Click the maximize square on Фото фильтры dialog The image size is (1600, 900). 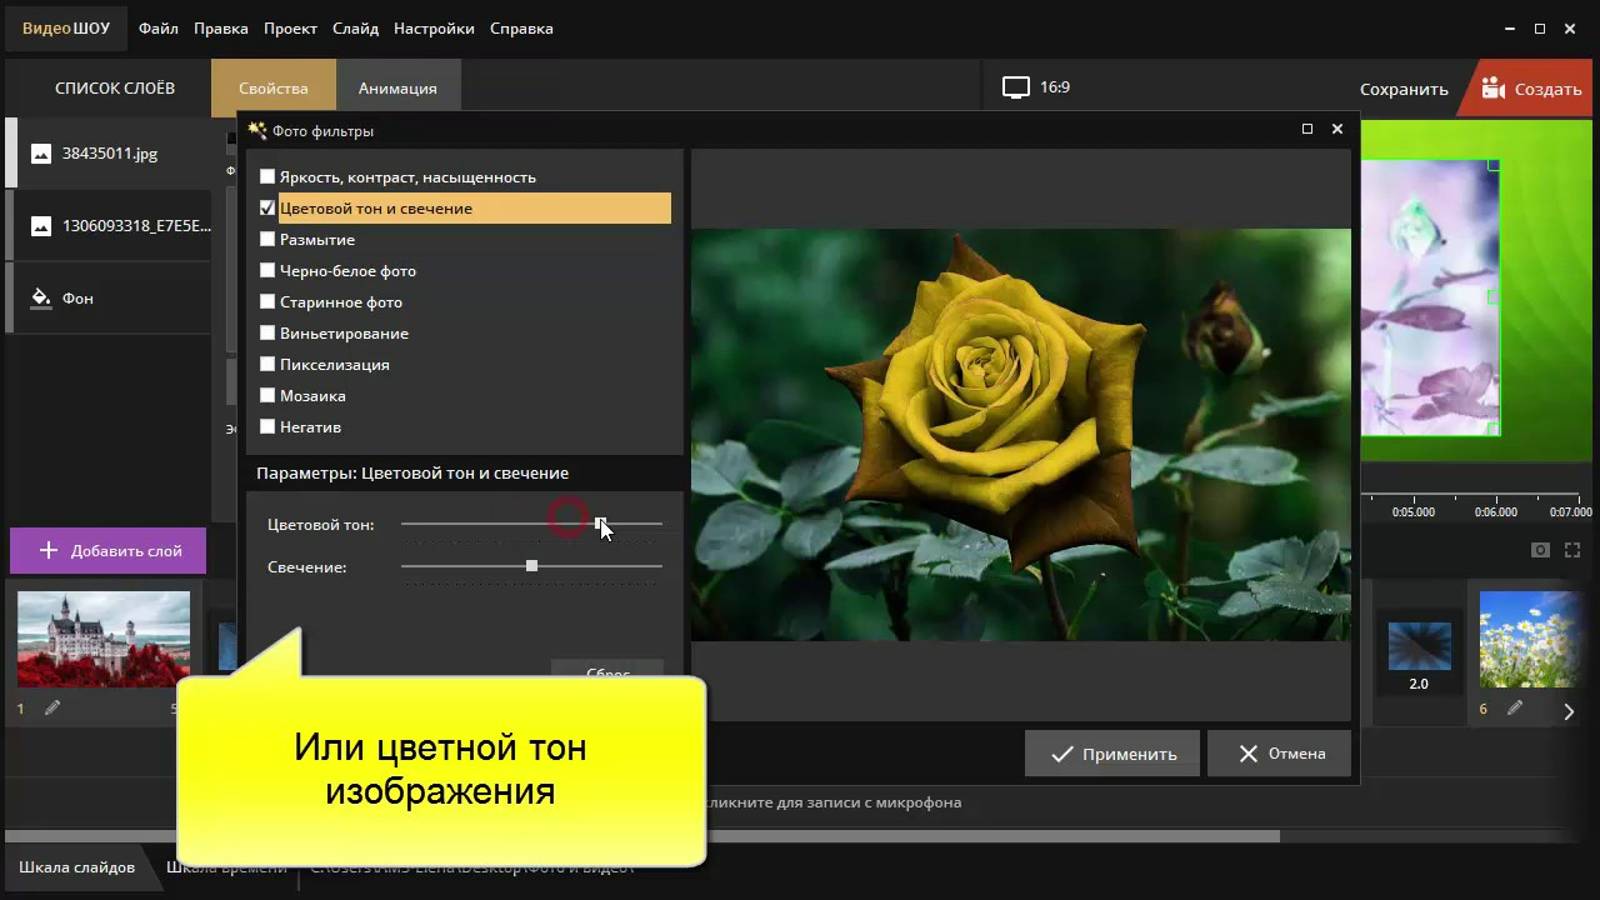(1305, 129)
